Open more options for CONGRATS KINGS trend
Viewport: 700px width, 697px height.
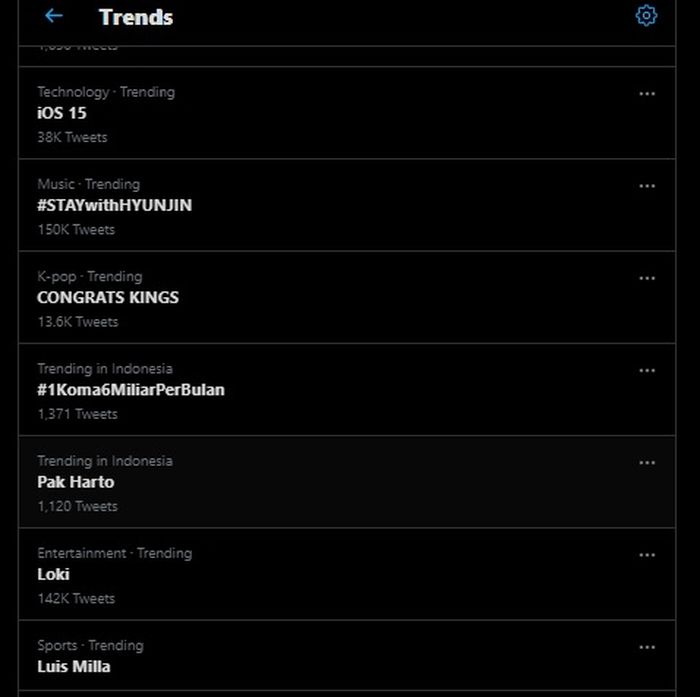[x=647, y=278]
